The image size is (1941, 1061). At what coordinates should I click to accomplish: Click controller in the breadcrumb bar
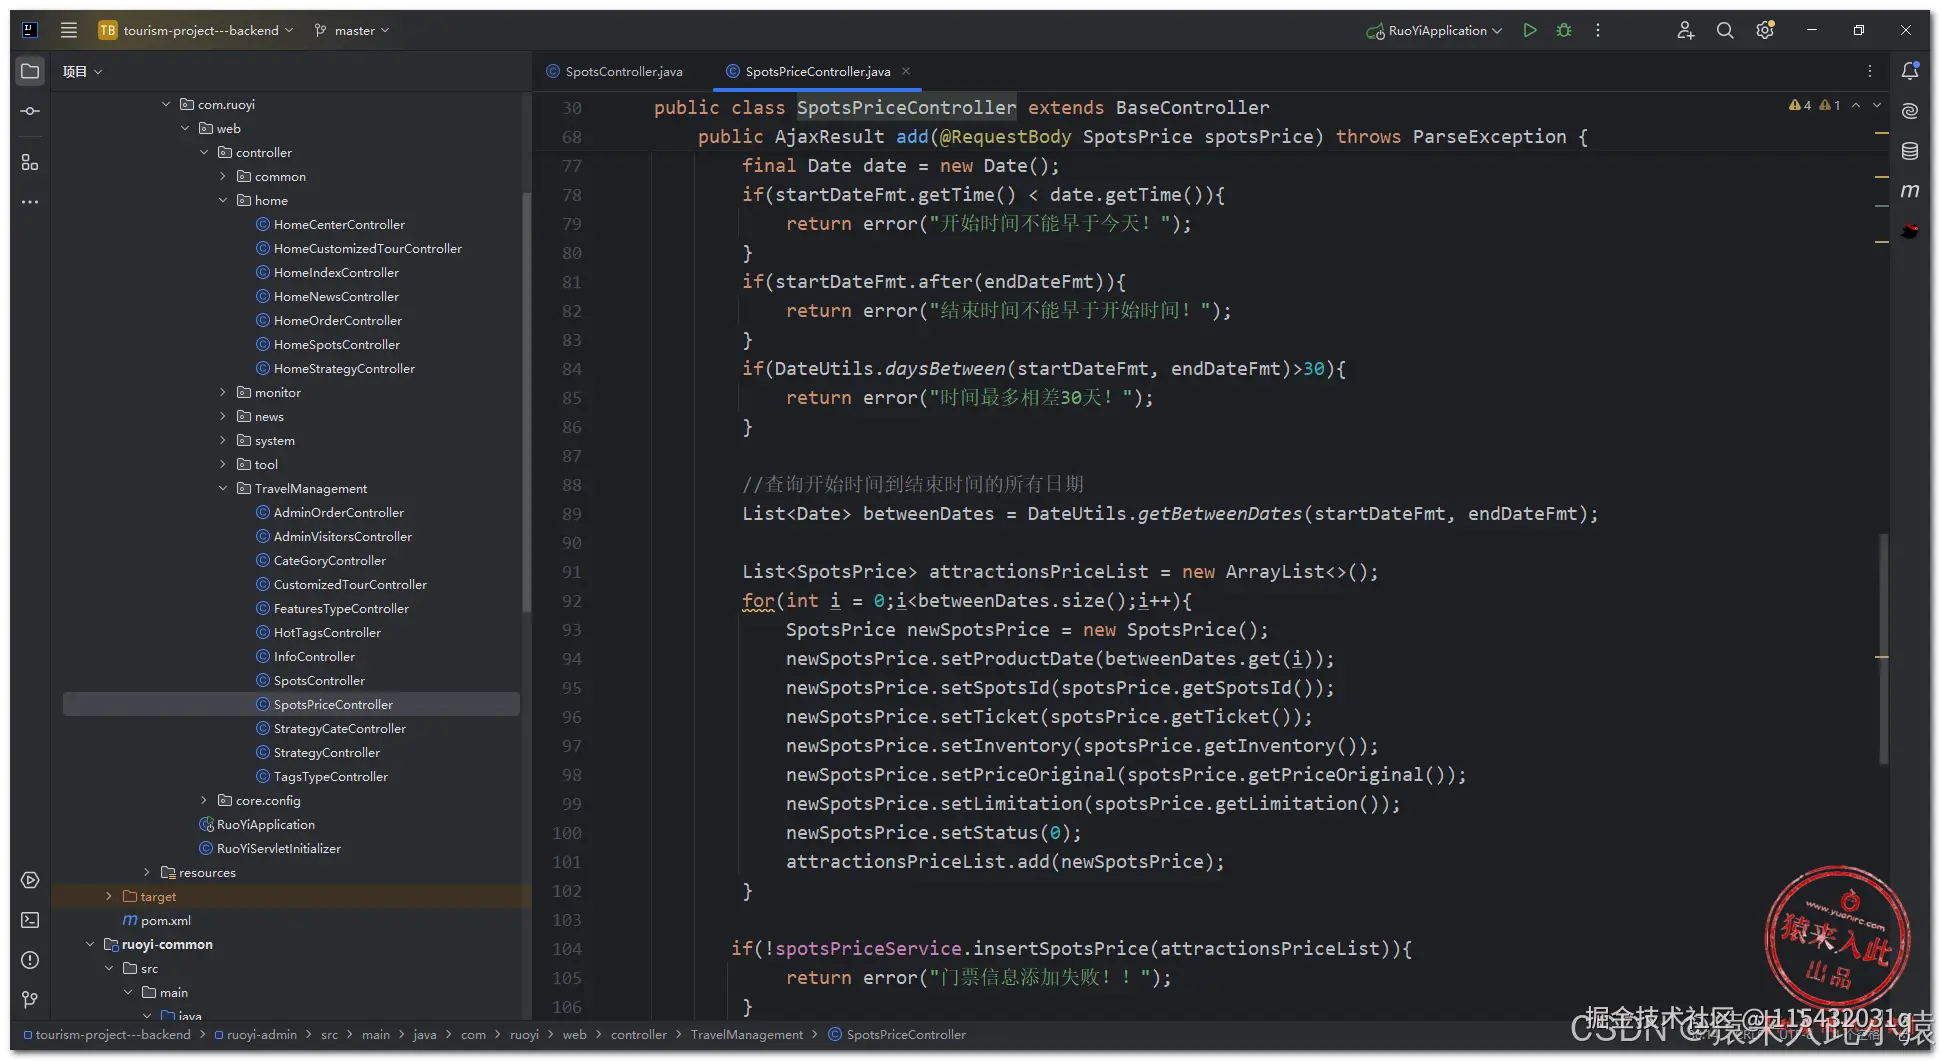point(638,1034)
